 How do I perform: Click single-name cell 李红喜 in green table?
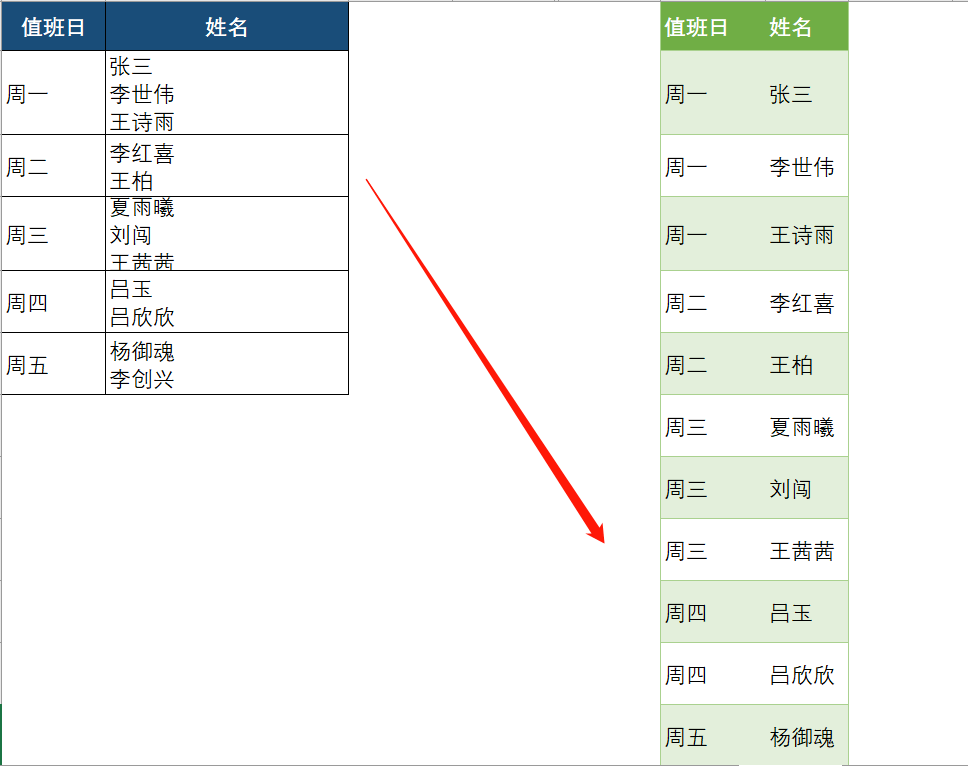point(806,302)
